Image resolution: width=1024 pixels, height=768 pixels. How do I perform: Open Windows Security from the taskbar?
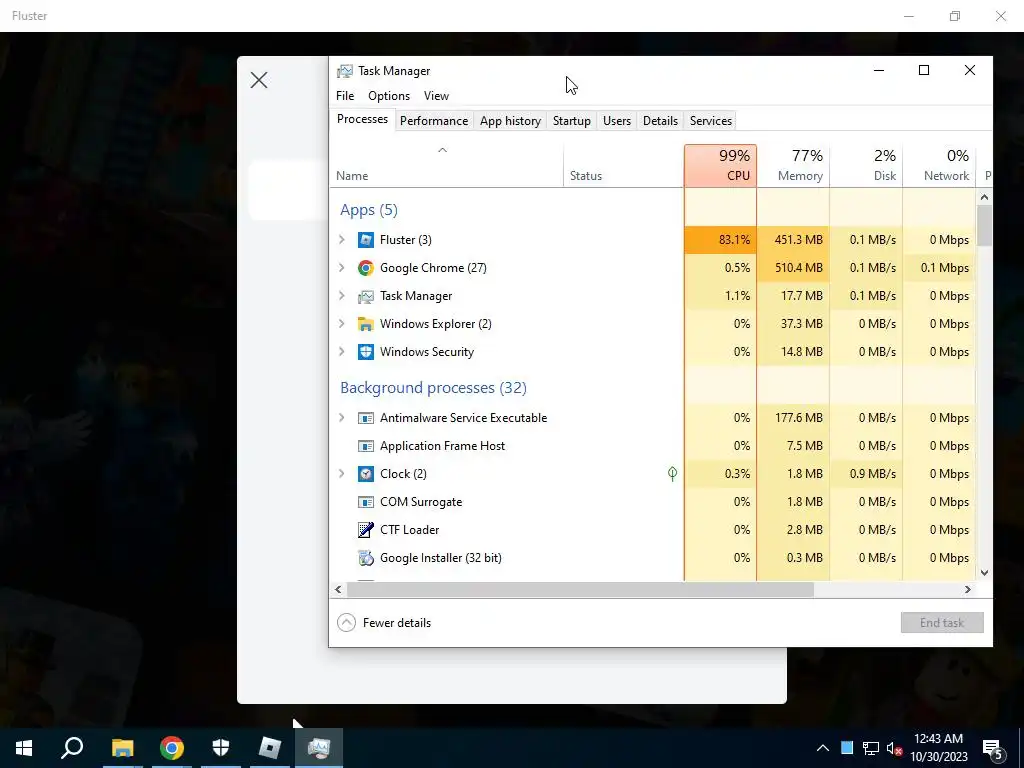(x=221, y=748)
